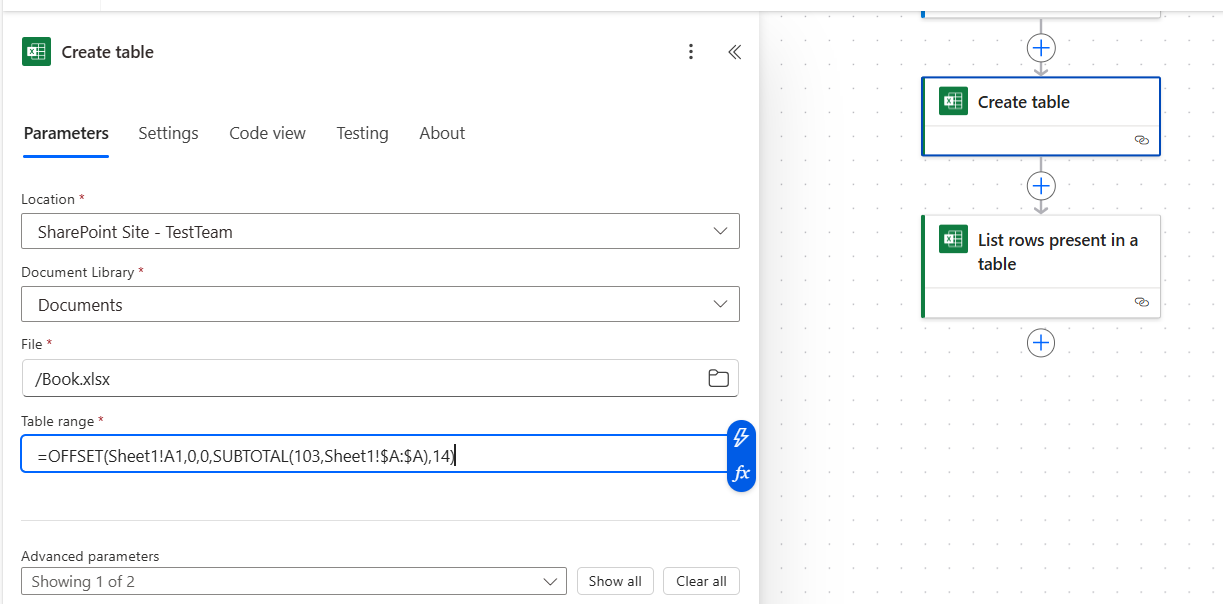This screenshot has height=604, width=1223.
Task: Open the file browser folder icon
Action: (x=718, y=378)
